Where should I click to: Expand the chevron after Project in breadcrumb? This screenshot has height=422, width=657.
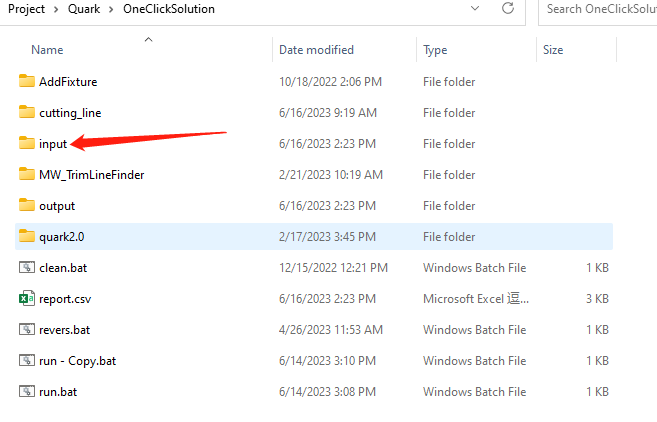click(57, 9)
